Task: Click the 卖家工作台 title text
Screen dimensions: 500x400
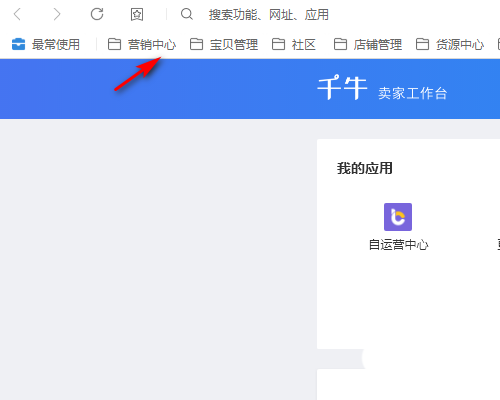Action: pyautogui.click(x=412, y=93)
